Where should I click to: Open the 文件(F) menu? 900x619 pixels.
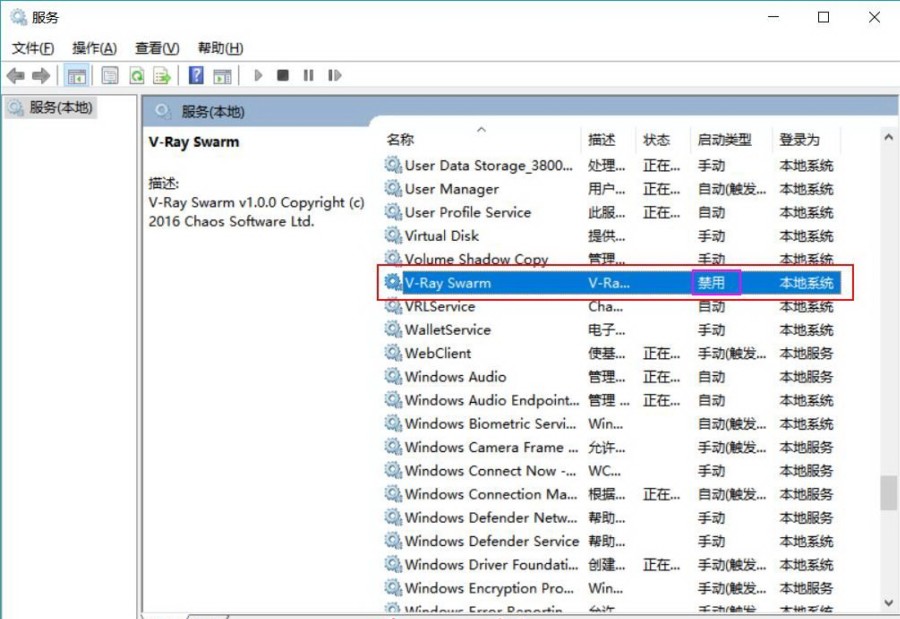(x=33, y=48)
